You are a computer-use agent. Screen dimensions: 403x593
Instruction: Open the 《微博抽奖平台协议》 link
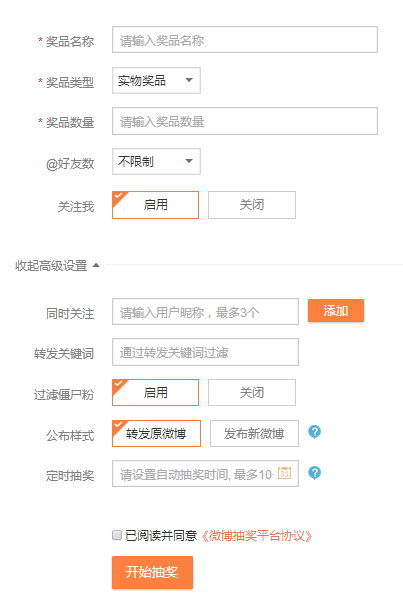point(256,536)
